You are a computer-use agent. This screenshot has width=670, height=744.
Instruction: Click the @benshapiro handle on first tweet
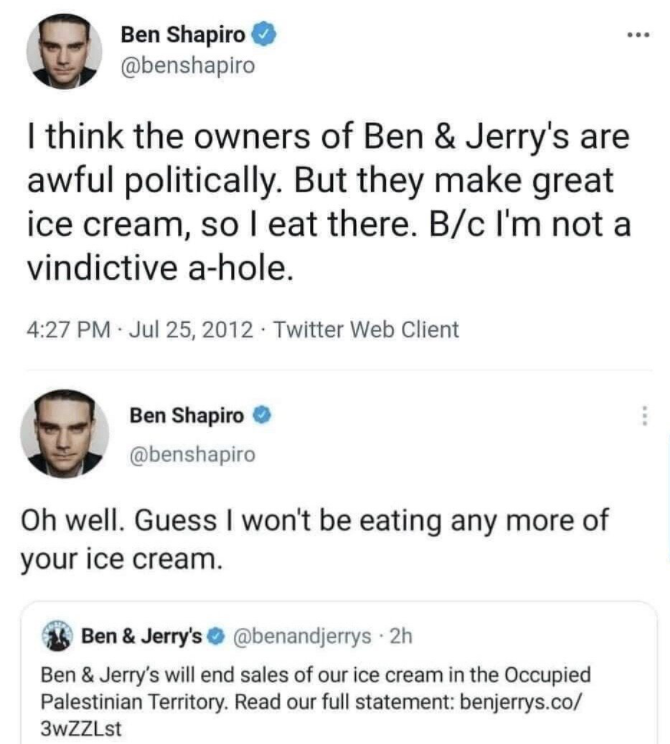point(187,66)
